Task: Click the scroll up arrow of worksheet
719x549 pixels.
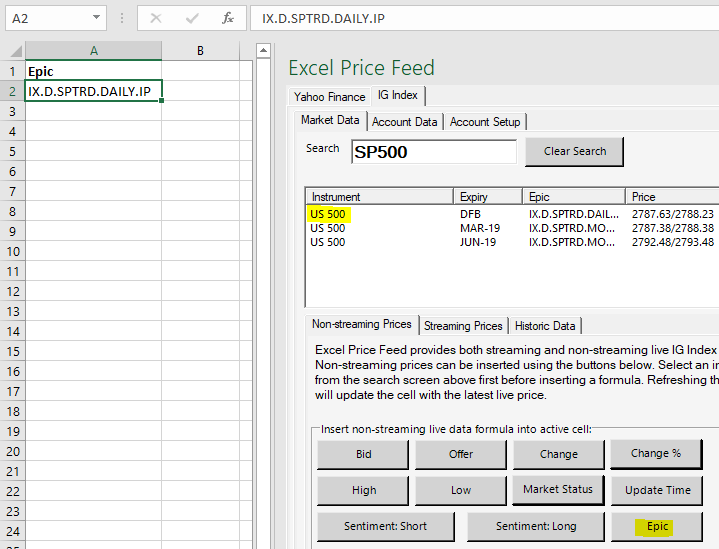Action: pos(263,50)
